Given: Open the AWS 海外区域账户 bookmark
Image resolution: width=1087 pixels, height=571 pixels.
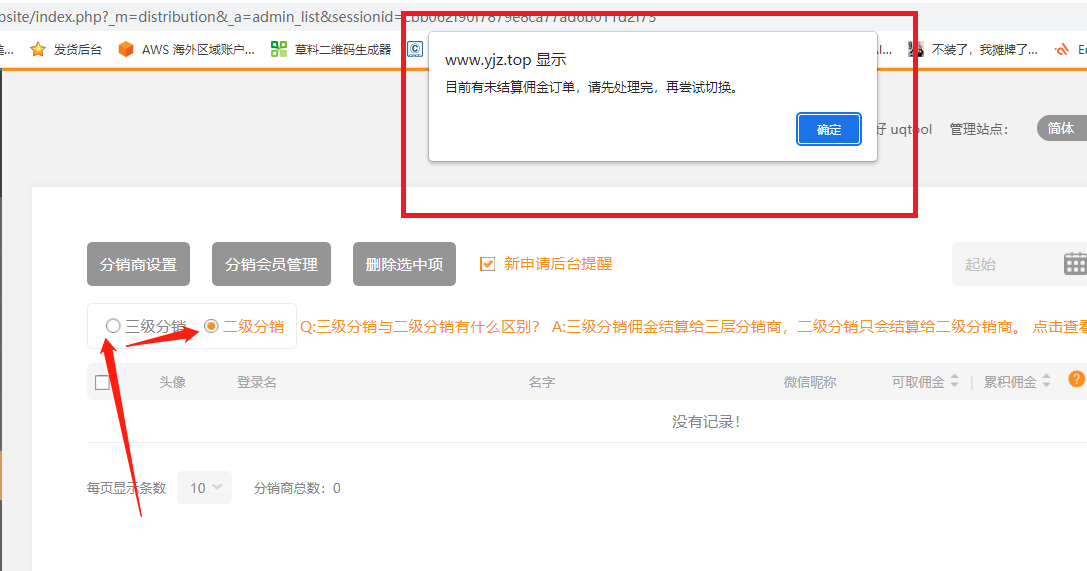Looking at the screenshot, I should pos(187,49).
